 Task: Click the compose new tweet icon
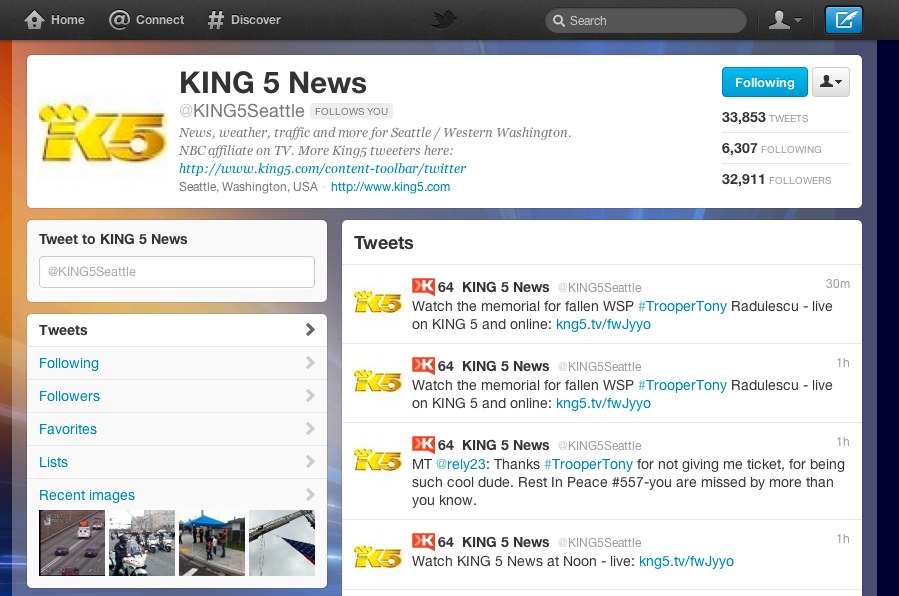pyautogui.click(x=843, y=20)
